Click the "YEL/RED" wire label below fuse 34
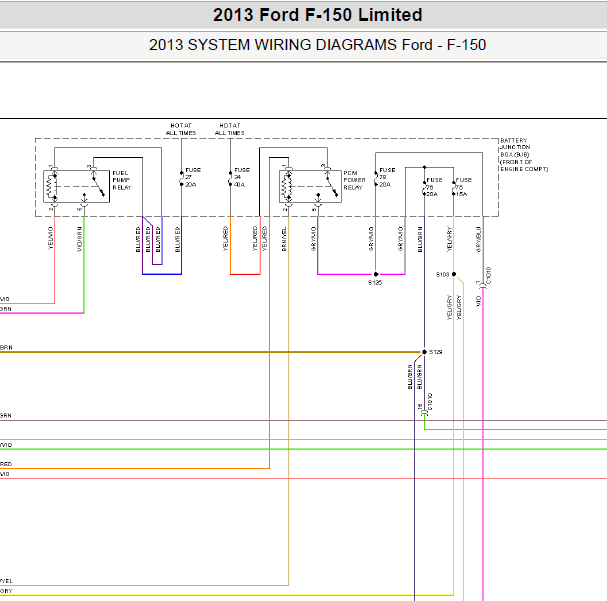607x601 pixels. 226,239
